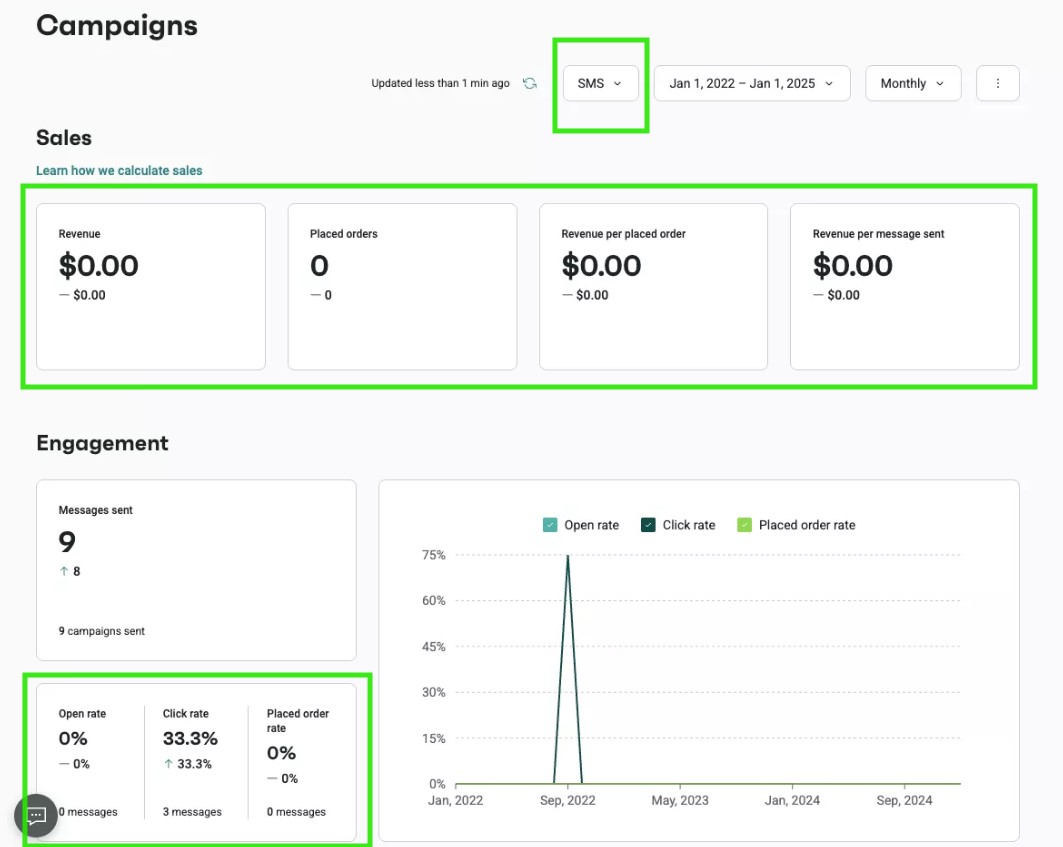1063x847 pixels.
Task: Click the Sep, 2024 axis label
Action: coord(904,800)
